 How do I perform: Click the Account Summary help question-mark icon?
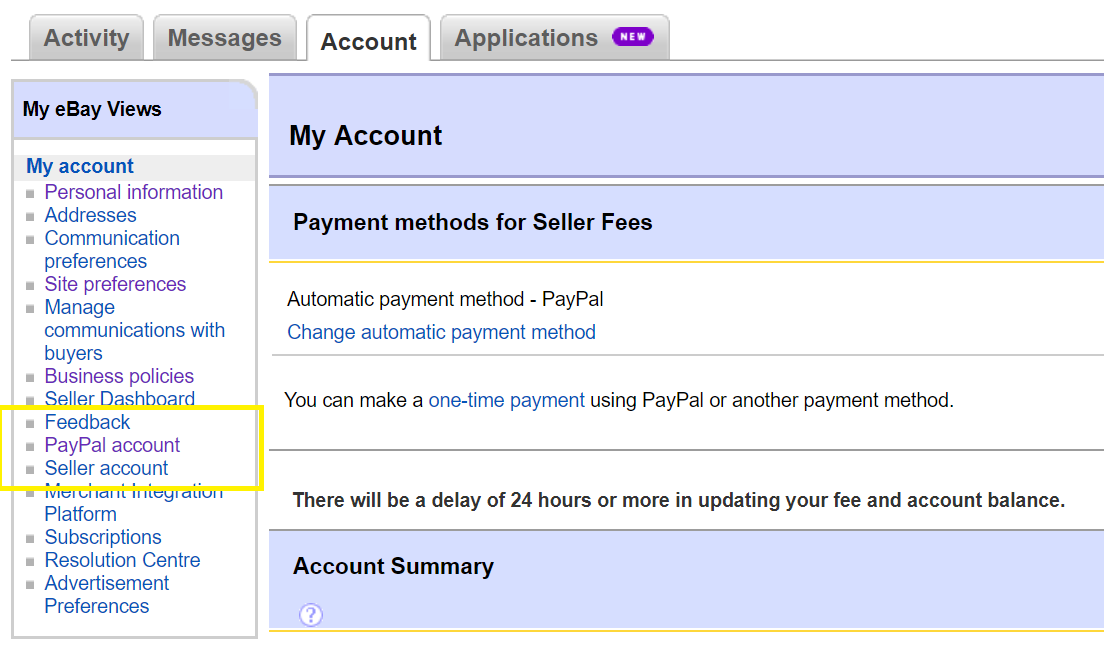310,615
